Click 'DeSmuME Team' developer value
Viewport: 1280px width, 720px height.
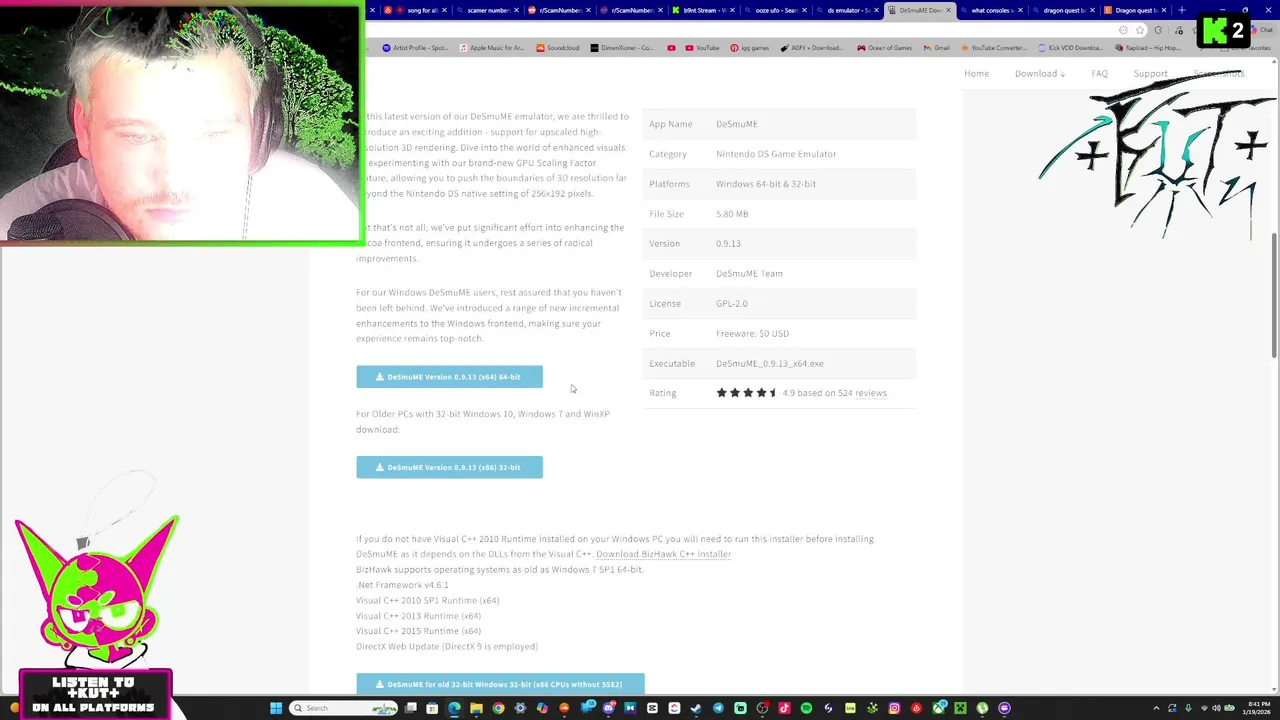pyautogui.click(x=749, y=273)
